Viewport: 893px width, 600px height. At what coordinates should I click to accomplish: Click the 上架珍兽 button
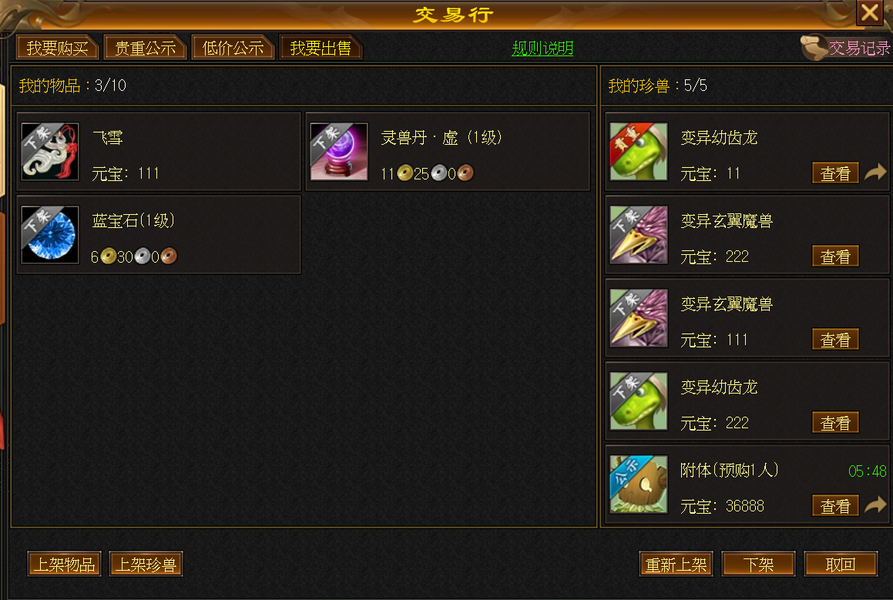click(x=146, y=564)
